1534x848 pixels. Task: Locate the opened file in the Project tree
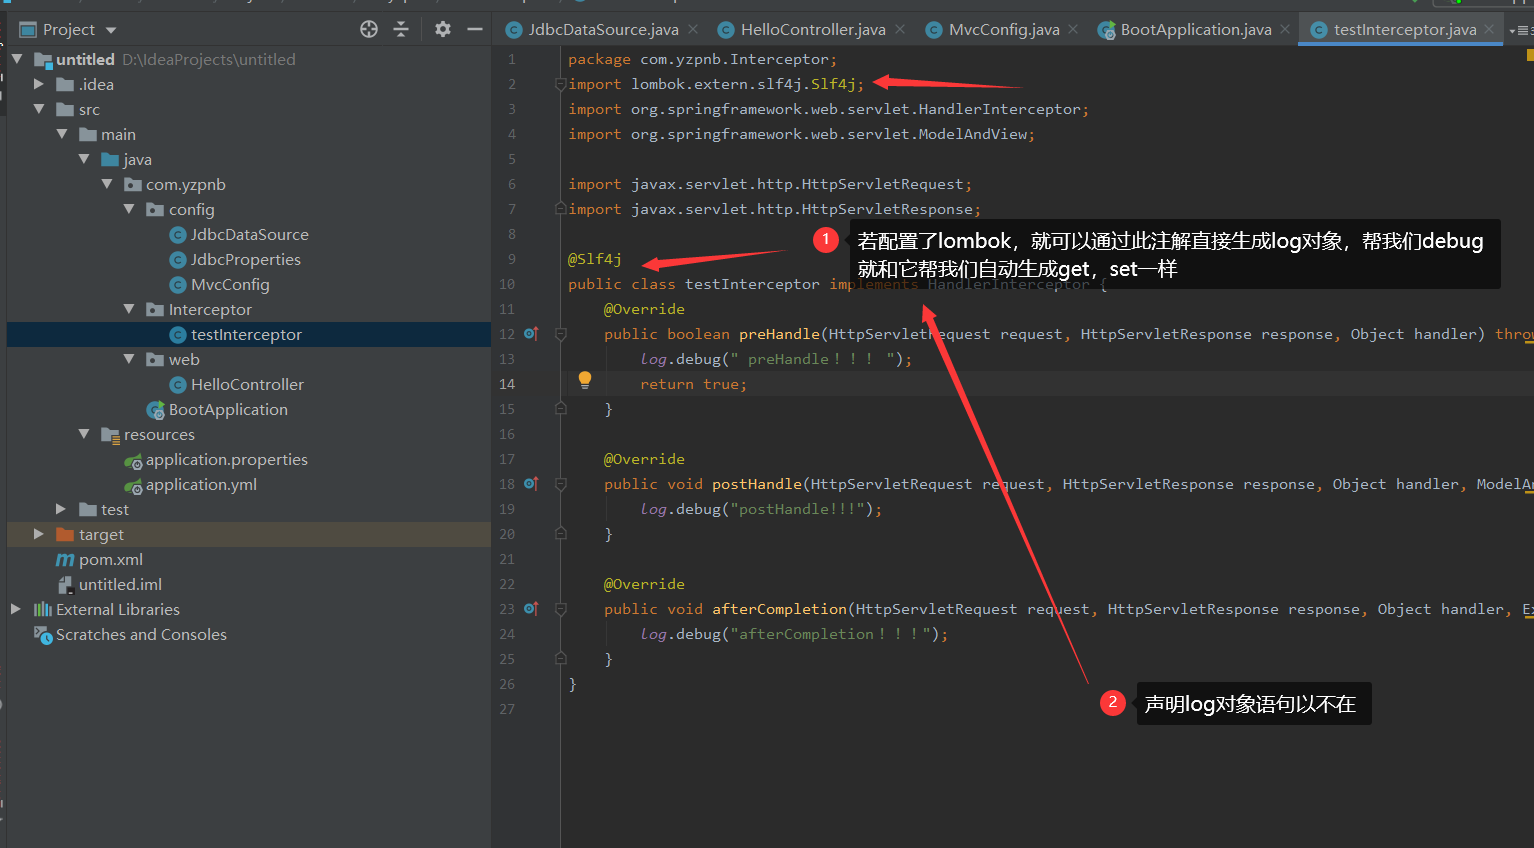369,29
